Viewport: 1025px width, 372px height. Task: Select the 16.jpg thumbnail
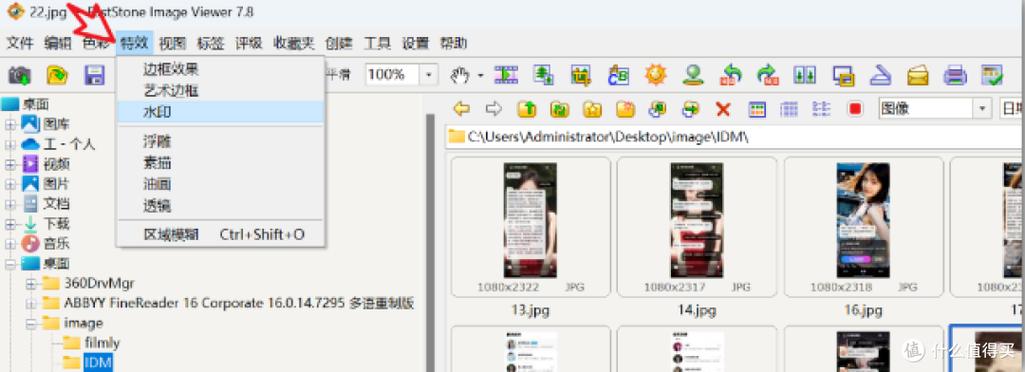[864, 227]
